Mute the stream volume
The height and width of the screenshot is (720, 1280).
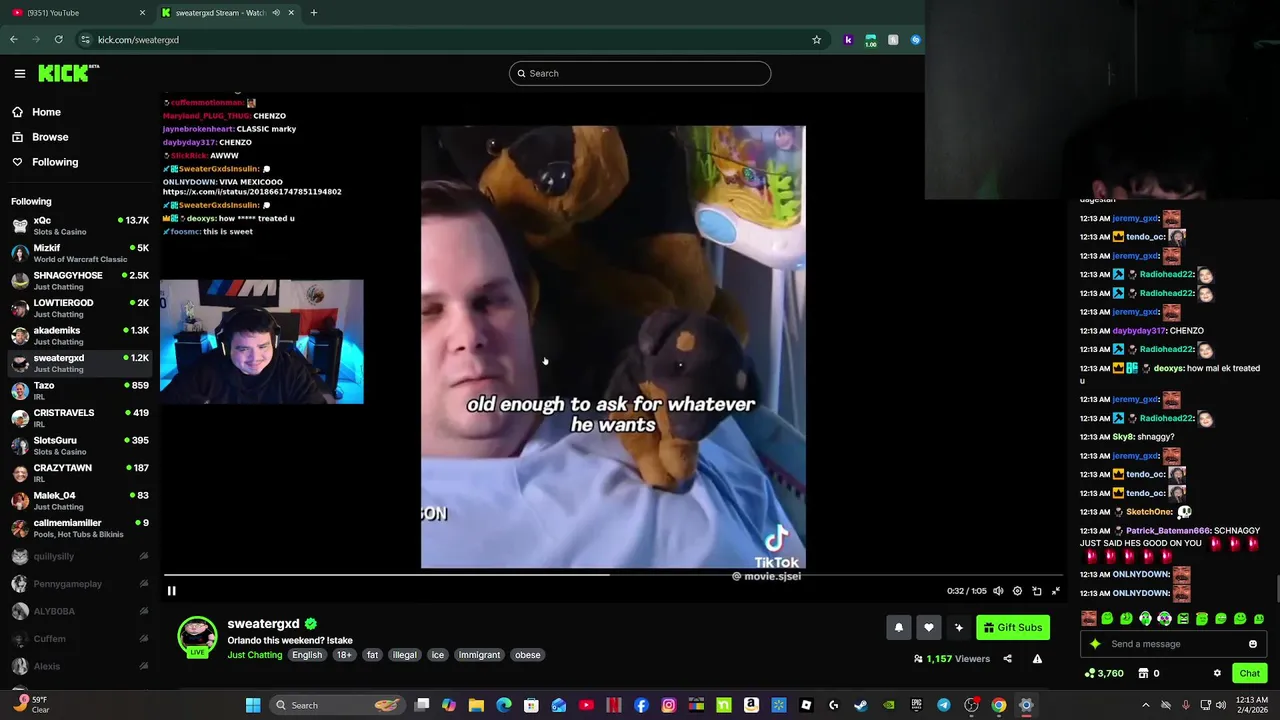[998, 591]
